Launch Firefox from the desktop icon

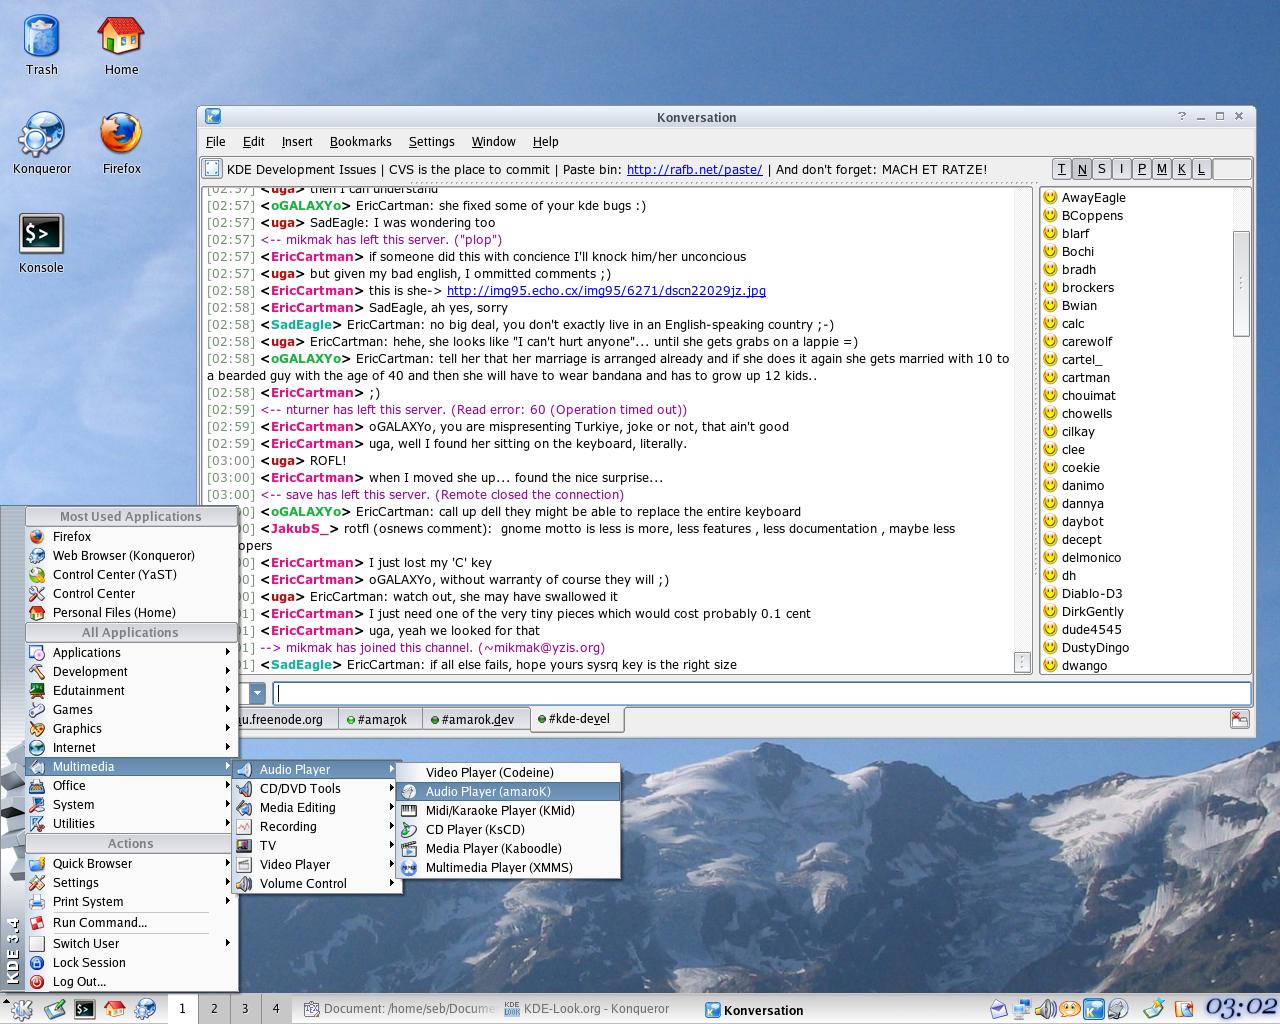[x=121, y=144]
